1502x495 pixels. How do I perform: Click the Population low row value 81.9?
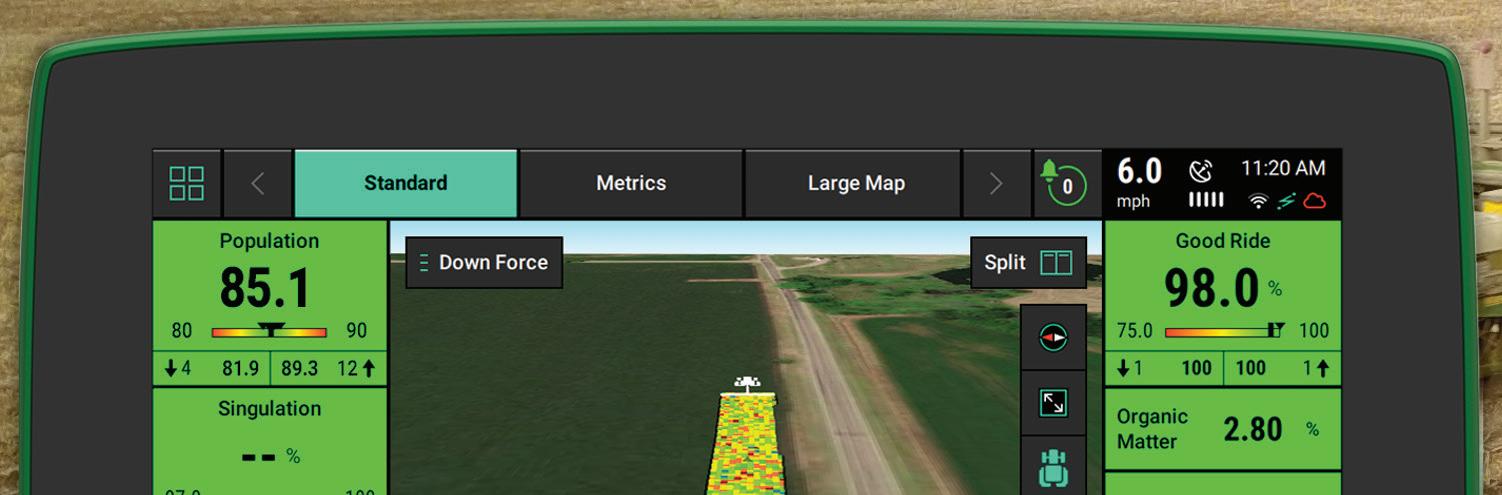click(x=240, y=369)
